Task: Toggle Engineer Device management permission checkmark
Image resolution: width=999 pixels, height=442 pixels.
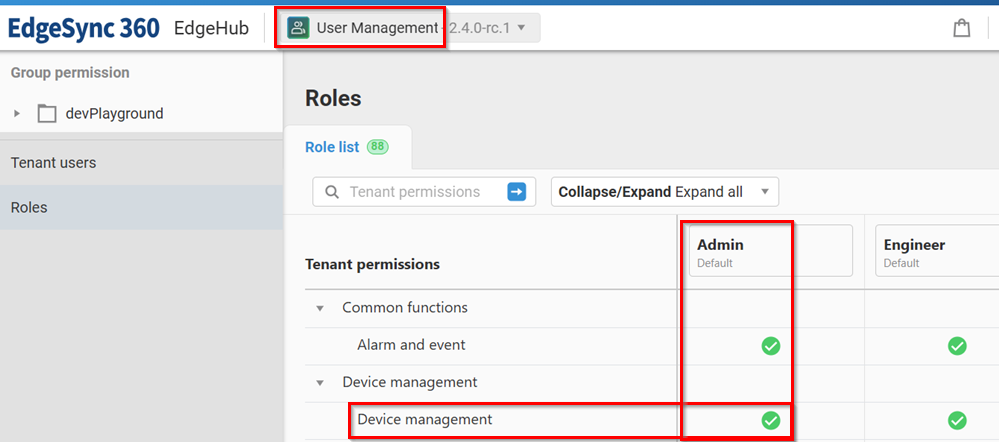Action: pyautogui.click(x=957, y=420)
